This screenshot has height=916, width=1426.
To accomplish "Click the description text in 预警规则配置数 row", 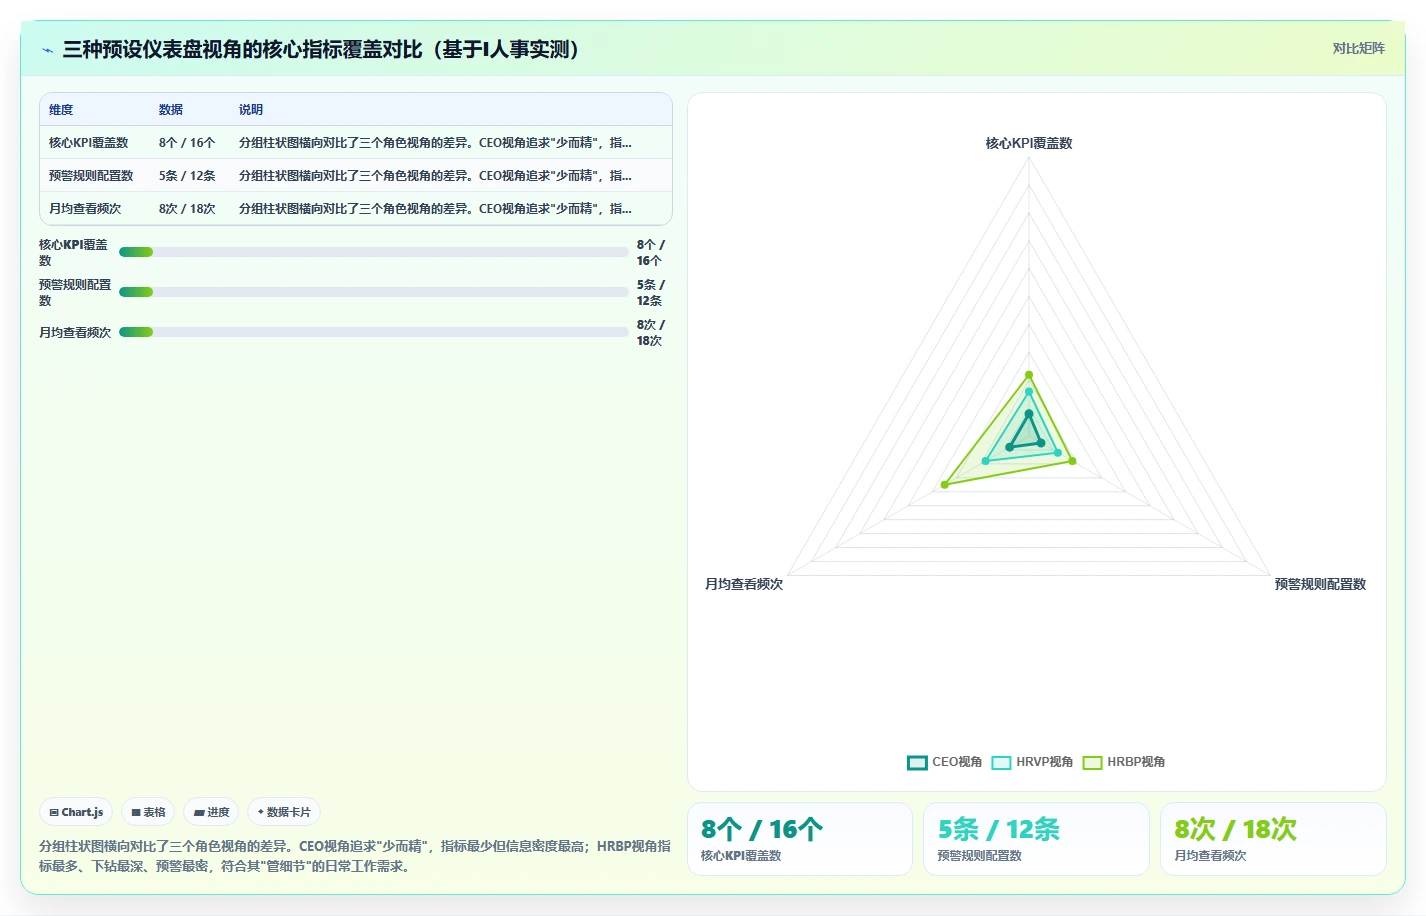I will (435, 176).
